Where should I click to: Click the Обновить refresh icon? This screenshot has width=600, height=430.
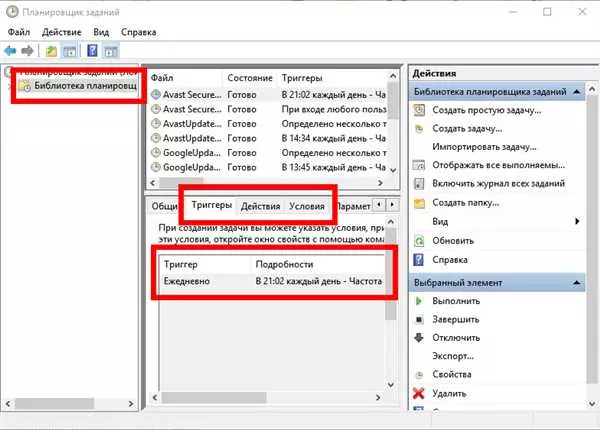click(419, 241)
